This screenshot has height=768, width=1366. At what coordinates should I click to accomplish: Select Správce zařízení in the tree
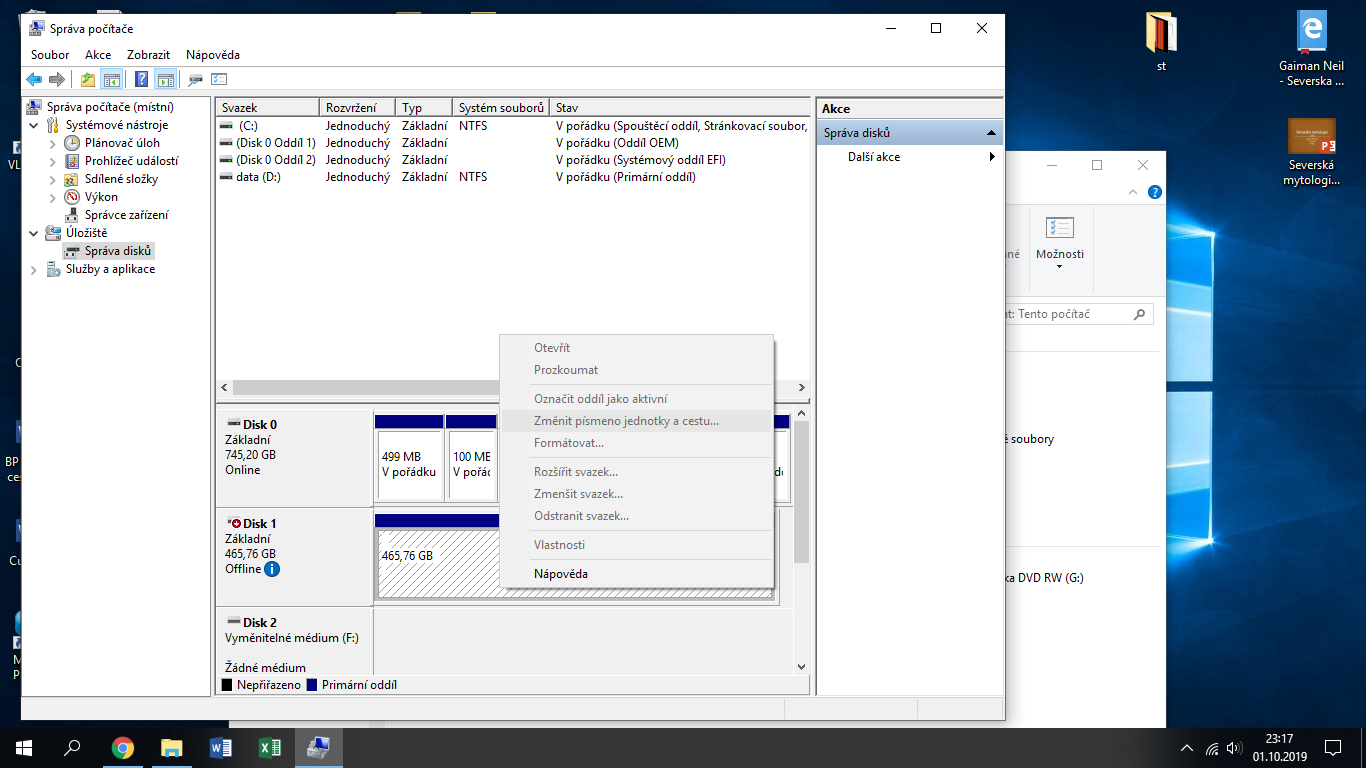(126, 215)
